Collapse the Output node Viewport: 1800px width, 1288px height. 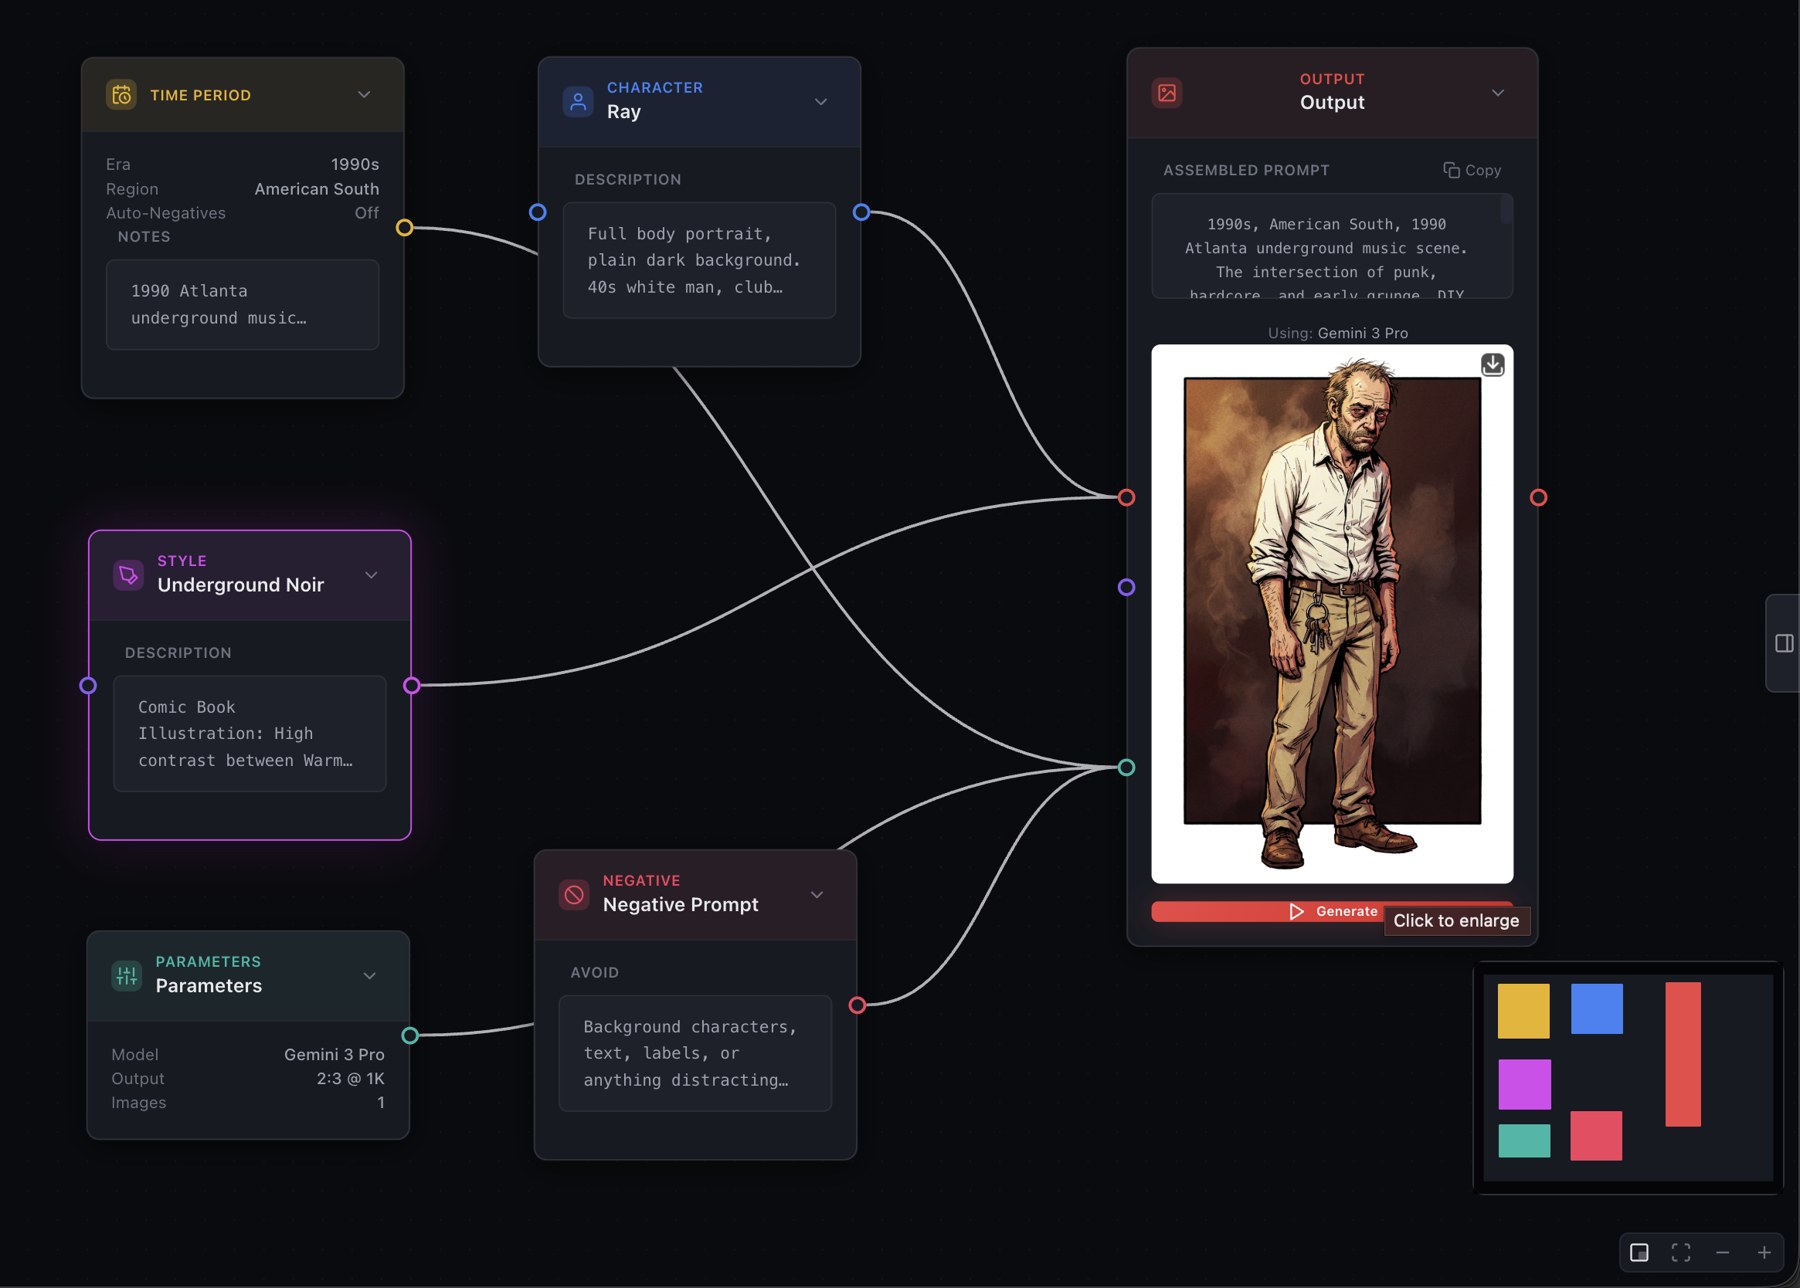pos(1498,93)
